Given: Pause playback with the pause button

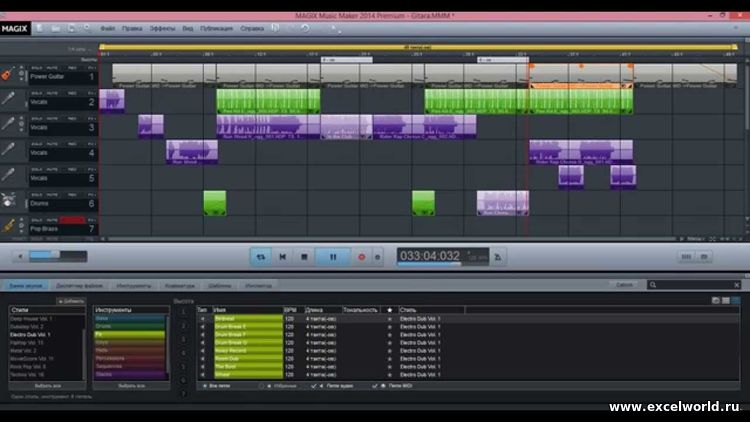Looking at the screenshot, I should click(333, 257).
